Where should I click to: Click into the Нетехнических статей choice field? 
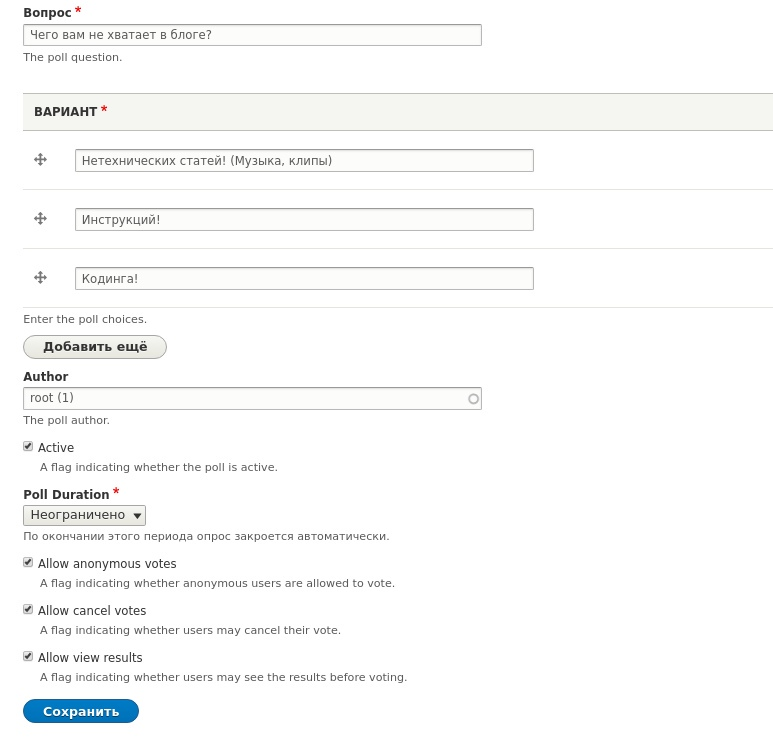tap(304, 160)
